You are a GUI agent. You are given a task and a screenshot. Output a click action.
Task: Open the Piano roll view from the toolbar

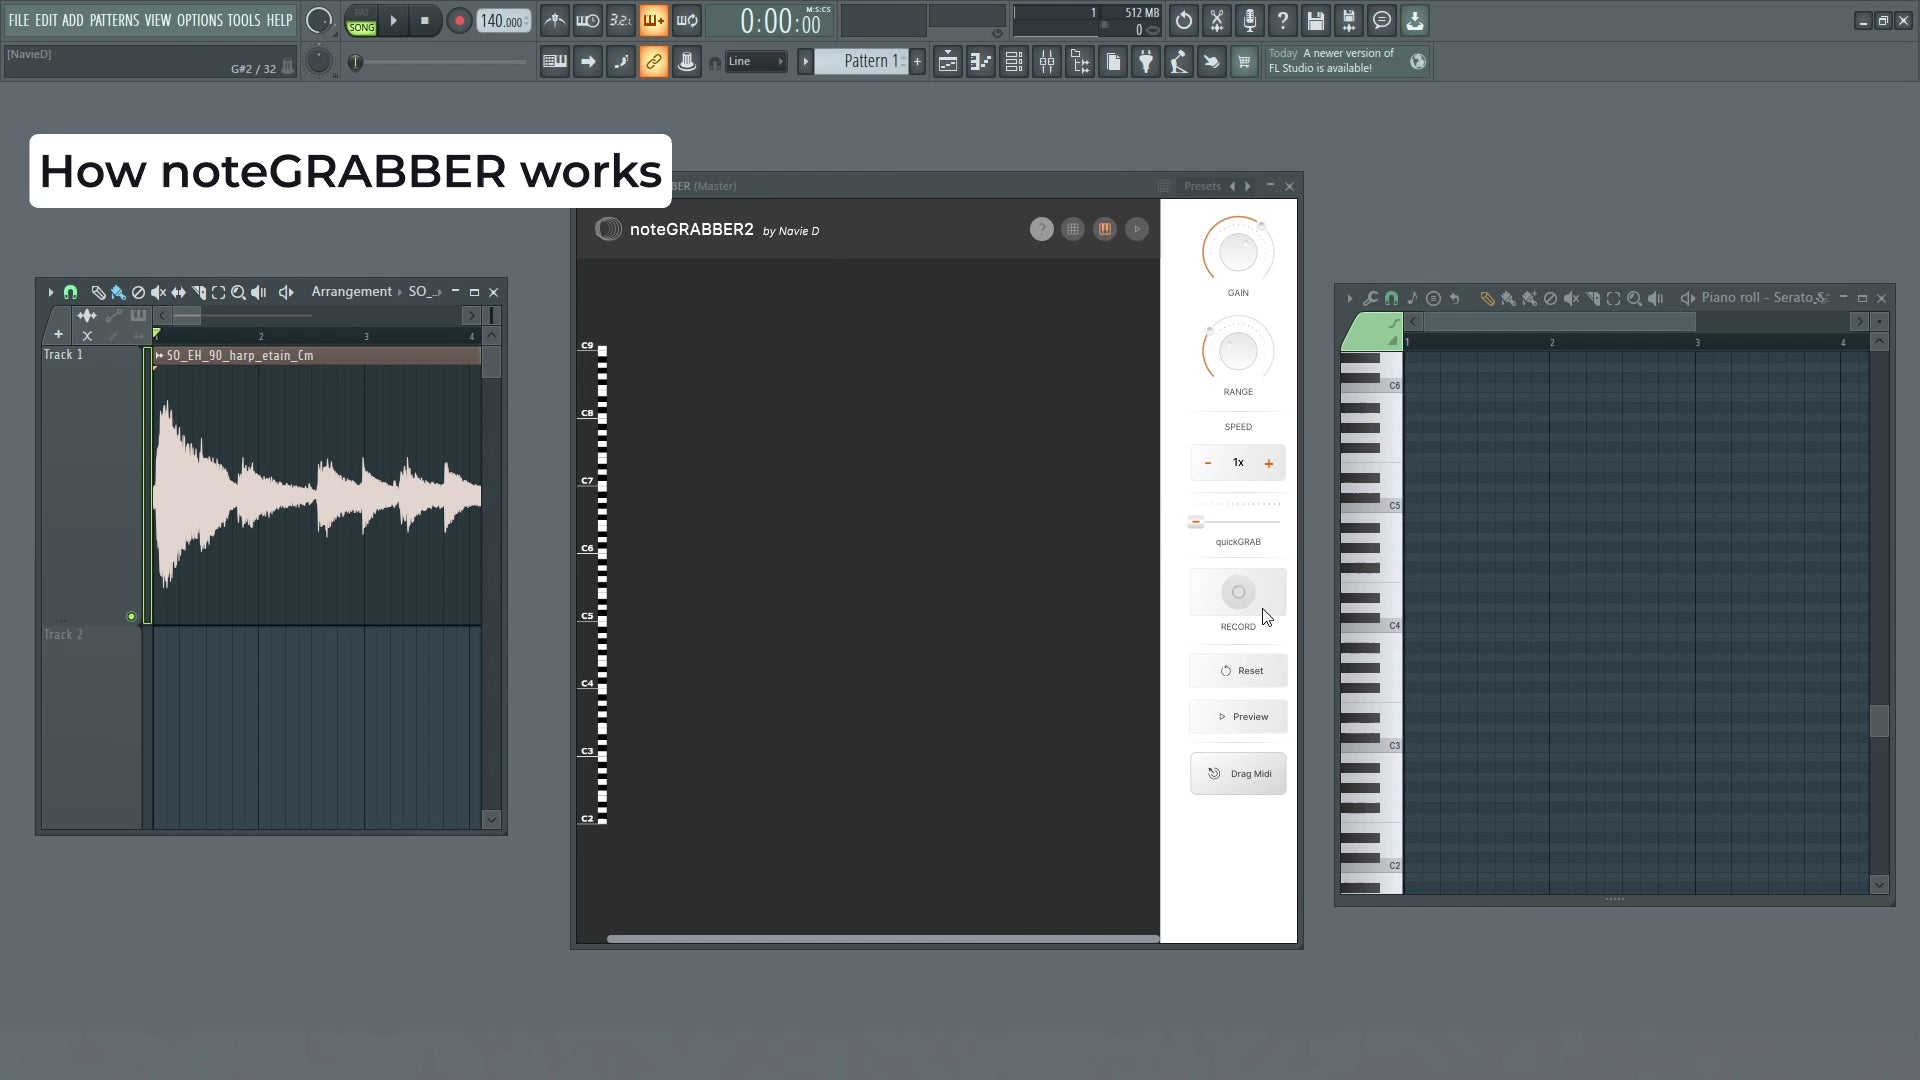(x=980, y=62)
